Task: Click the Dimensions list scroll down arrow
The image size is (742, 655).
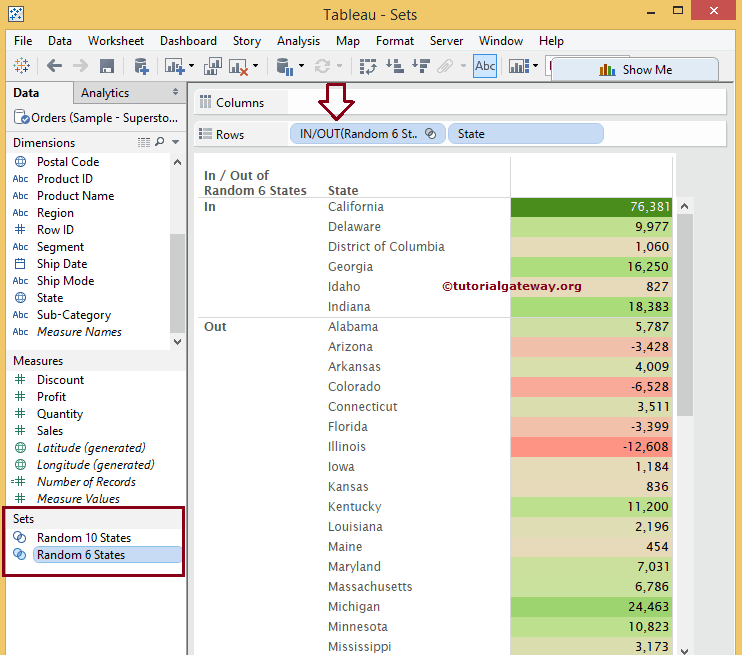Action: (x=178, y=341)
